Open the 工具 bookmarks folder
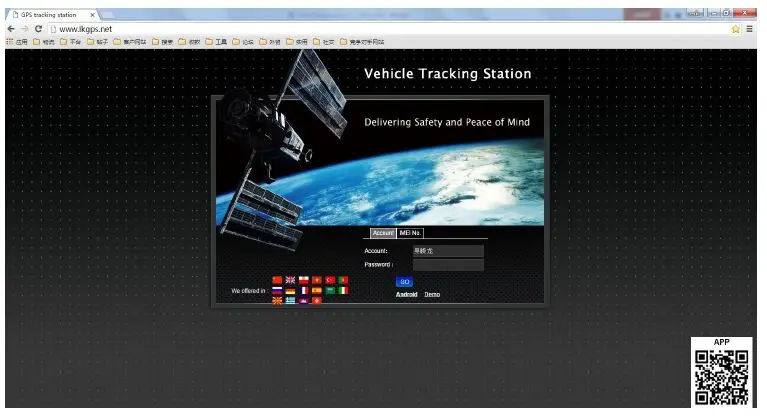 point(216,42)
